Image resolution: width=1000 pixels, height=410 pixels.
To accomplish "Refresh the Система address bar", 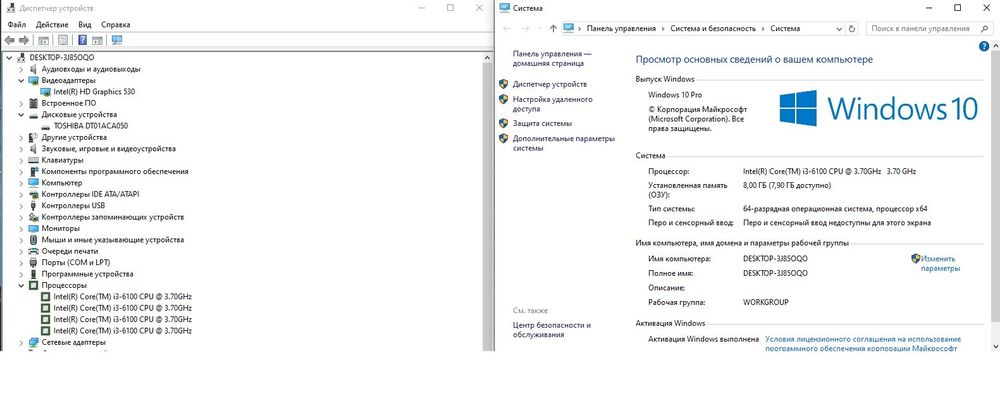I will tap(853, 29).
